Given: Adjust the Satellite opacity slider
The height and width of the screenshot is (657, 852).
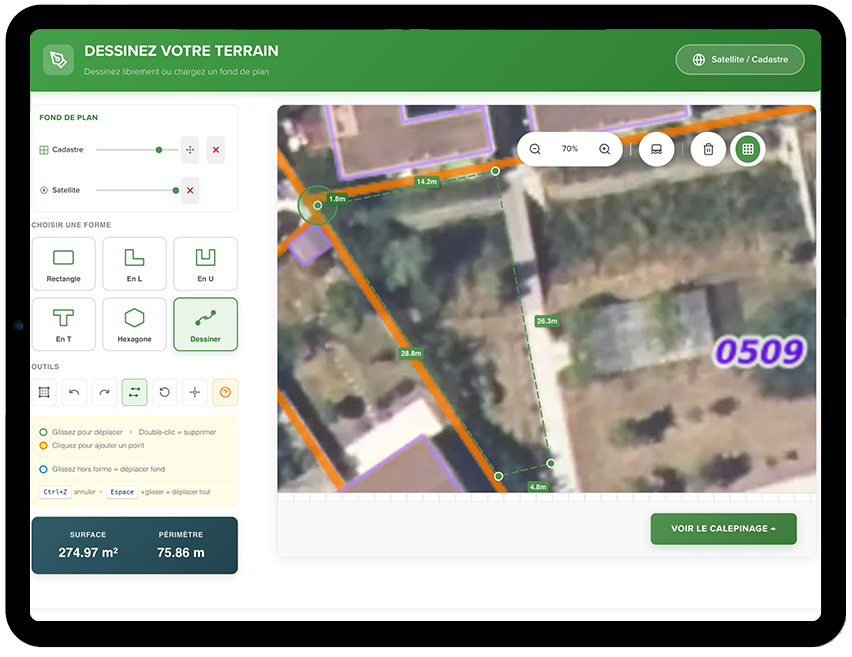Looking at the screenshot, I should tap(176, 190).
